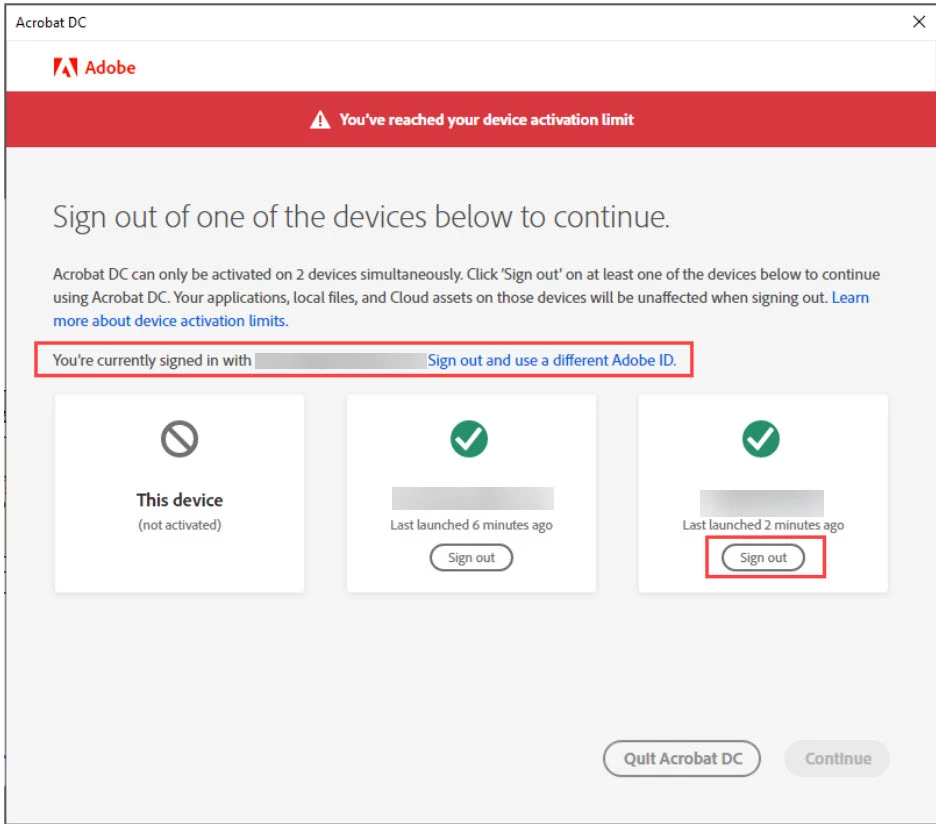Click the not-activated prohibited icon for This device
Viewport: 936px width, 824px height.
(179, 439)
